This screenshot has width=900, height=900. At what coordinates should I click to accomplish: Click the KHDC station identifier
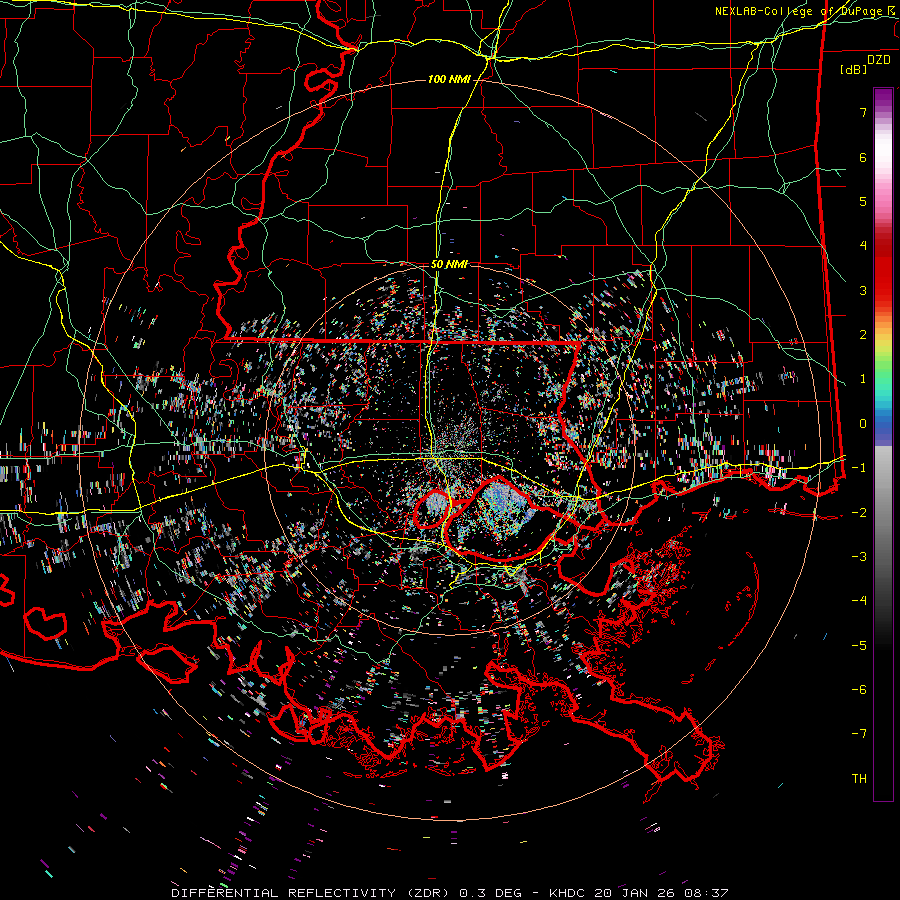567,893
